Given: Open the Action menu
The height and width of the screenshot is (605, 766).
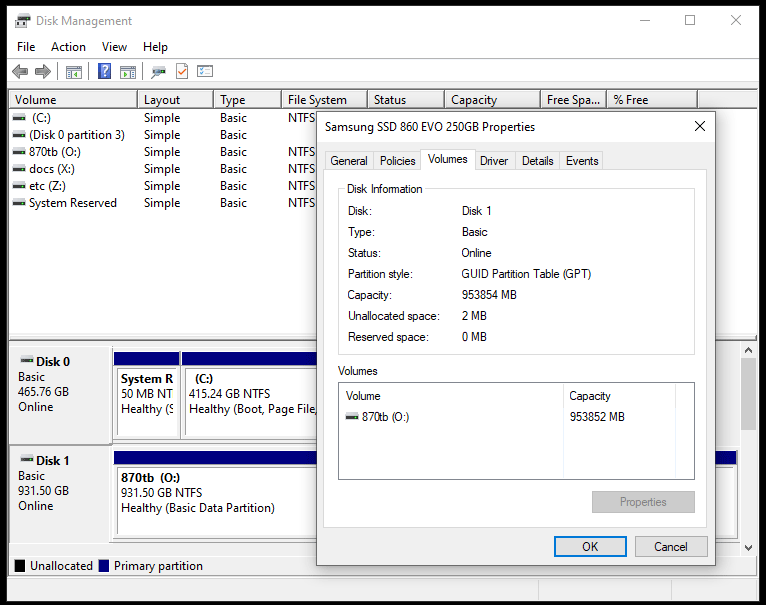Looking at the screenshot, I should pyautogui.click(x=68, y=47).
